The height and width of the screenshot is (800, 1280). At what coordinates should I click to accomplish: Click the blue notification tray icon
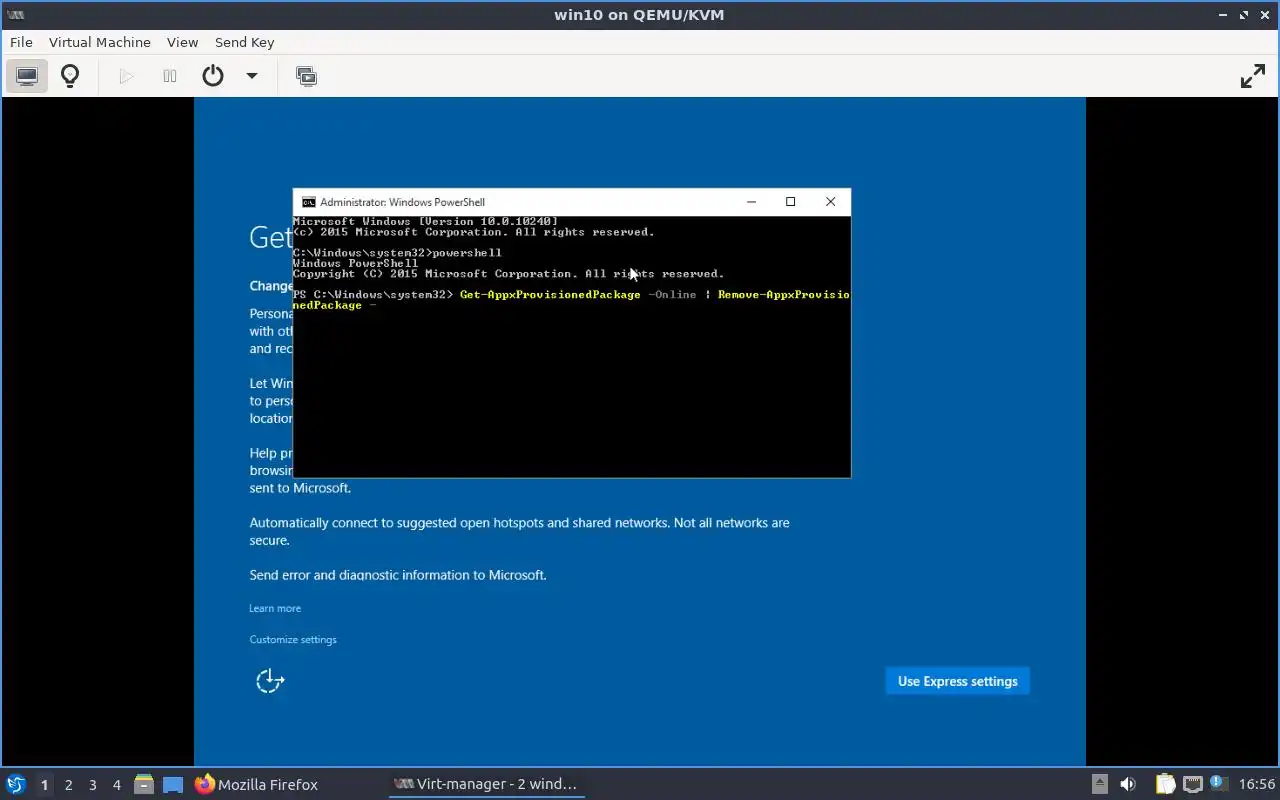(1219, 784)
